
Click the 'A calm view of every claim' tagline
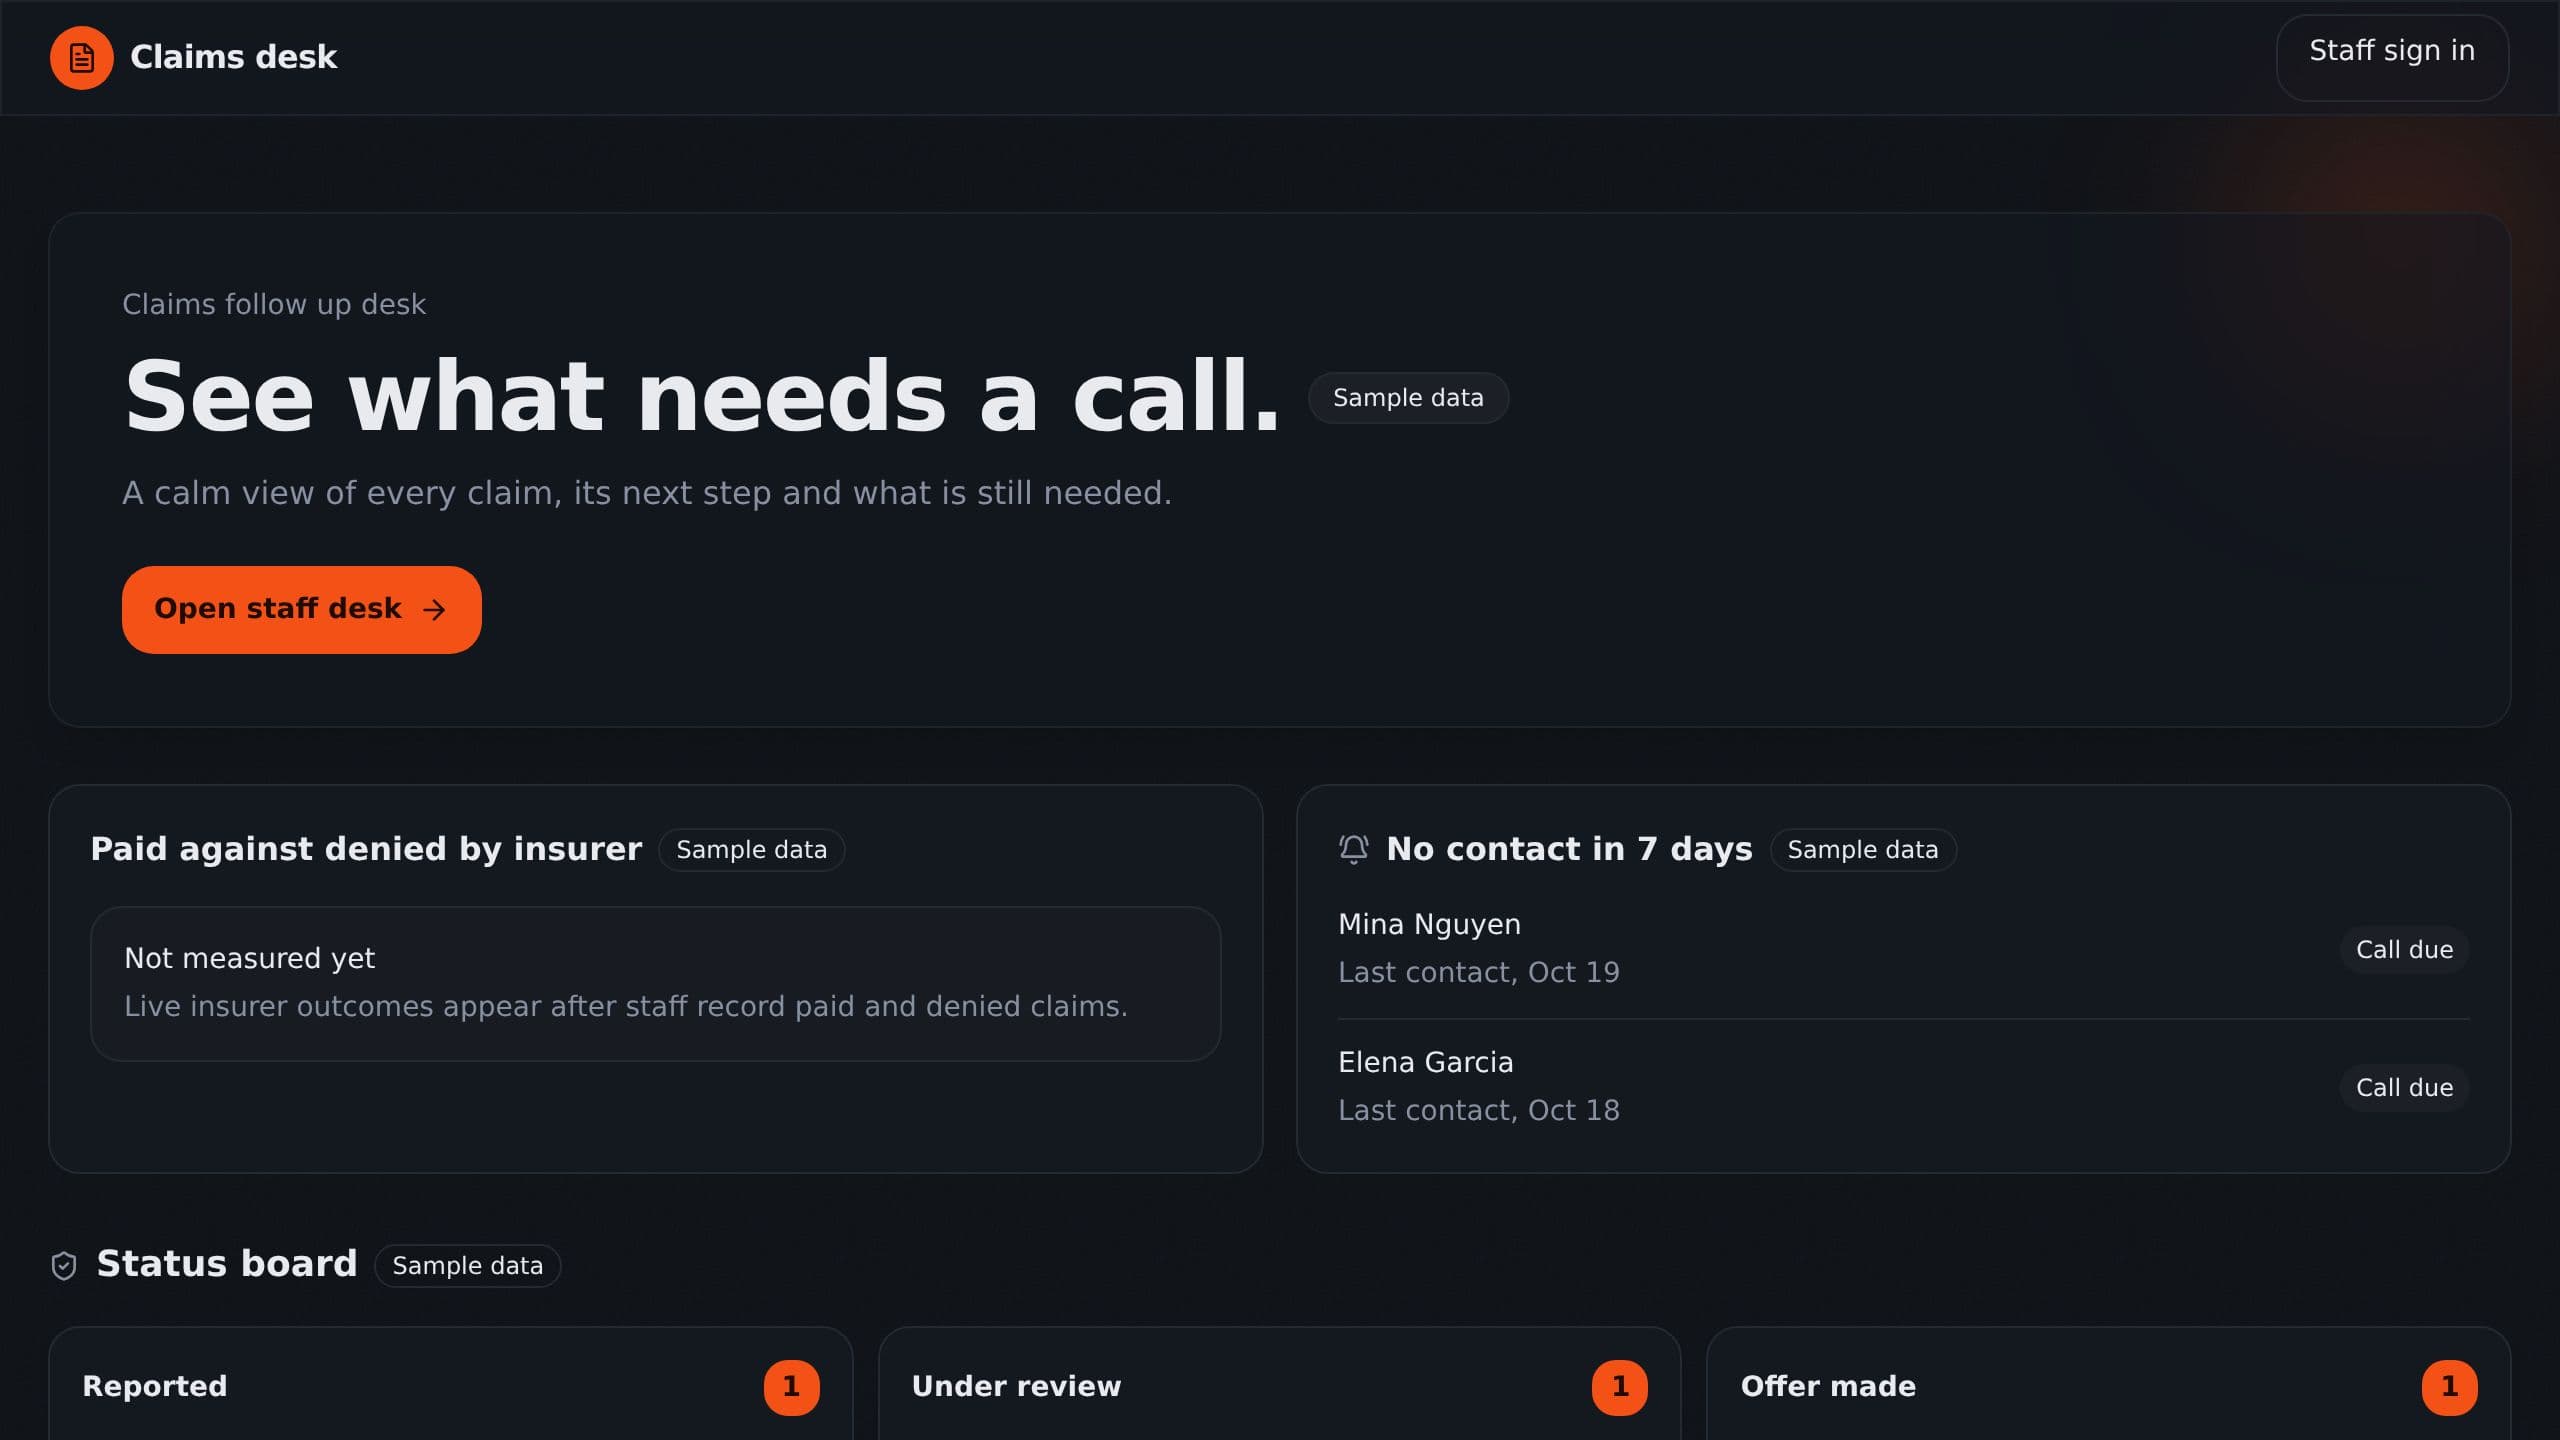(x=646, y=493)
